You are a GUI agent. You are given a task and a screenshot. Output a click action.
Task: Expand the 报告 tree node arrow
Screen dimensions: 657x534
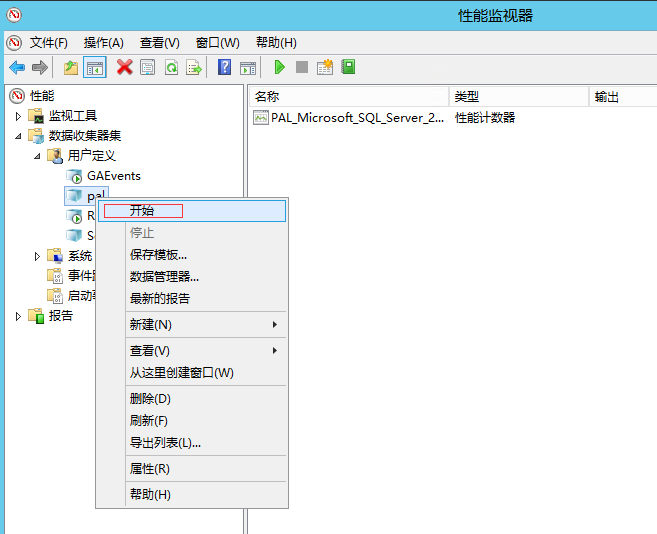(x=18, y=316)
